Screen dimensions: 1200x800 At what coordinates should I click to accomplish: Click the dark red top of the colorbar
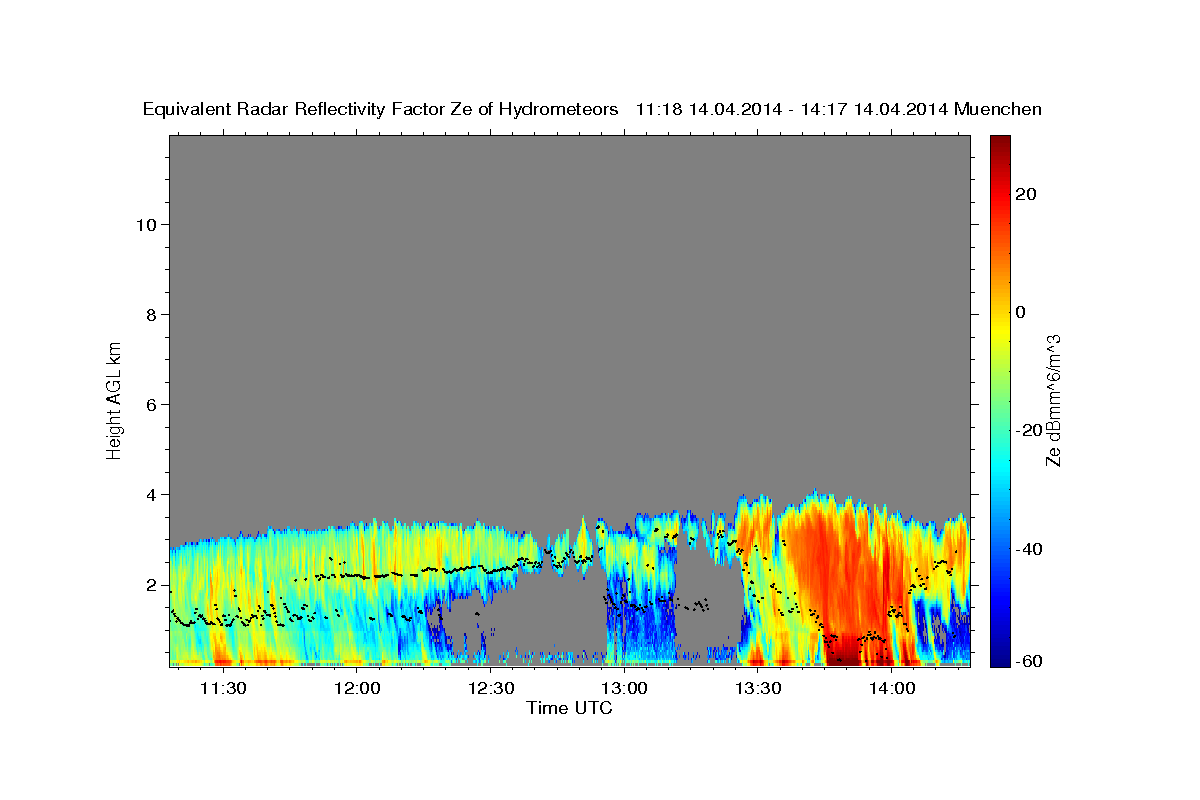coord(1000,145)
